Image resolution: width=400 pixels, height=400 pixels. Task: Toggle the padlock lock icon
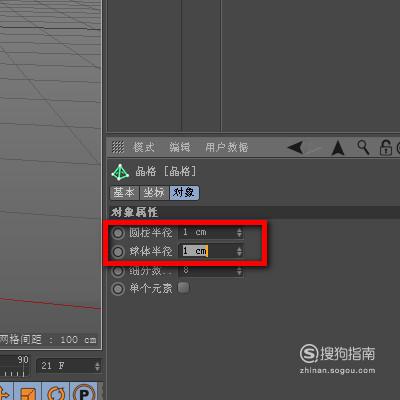coord(386,147)
